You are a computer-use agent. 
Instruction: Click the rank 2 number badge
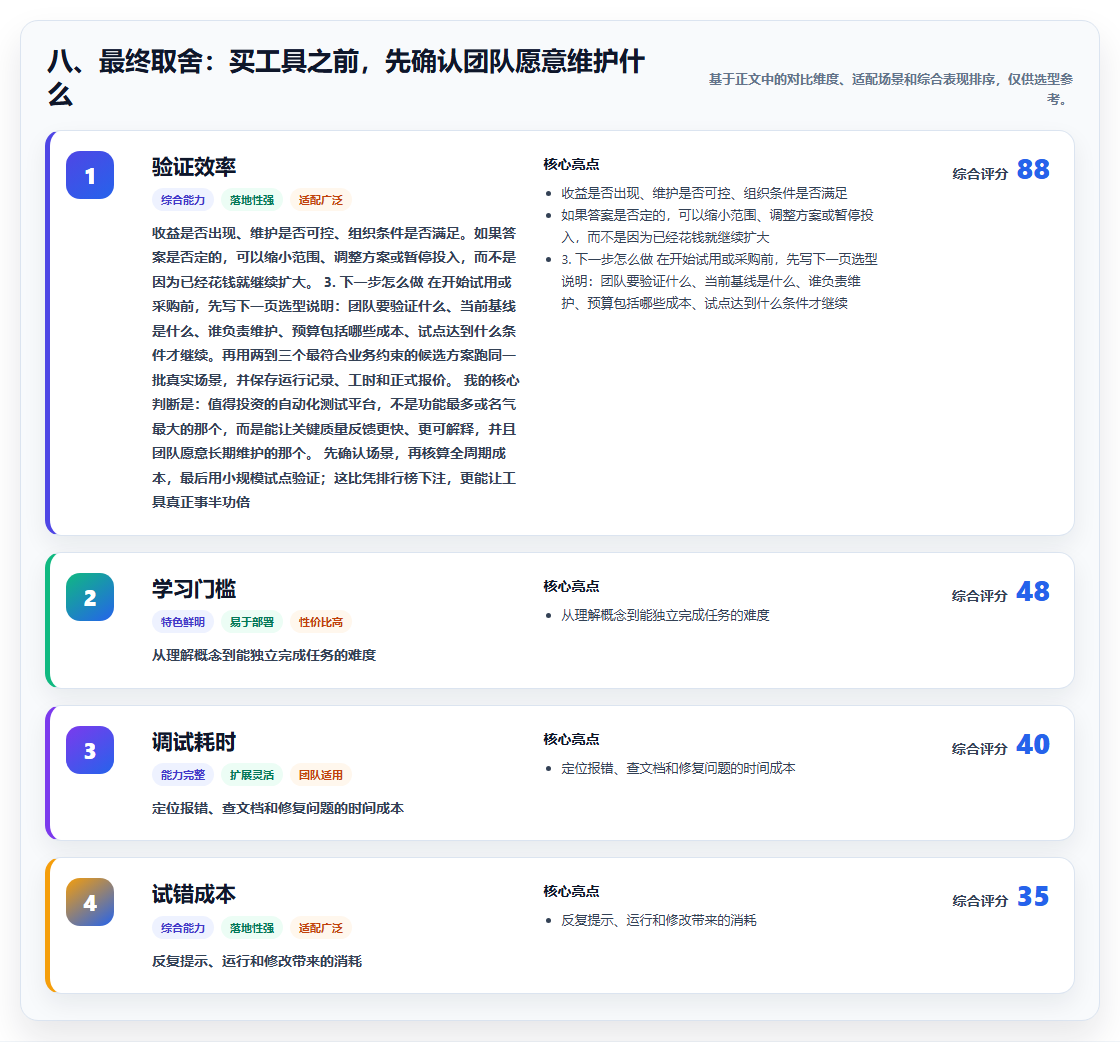click(x=90, y=597)
